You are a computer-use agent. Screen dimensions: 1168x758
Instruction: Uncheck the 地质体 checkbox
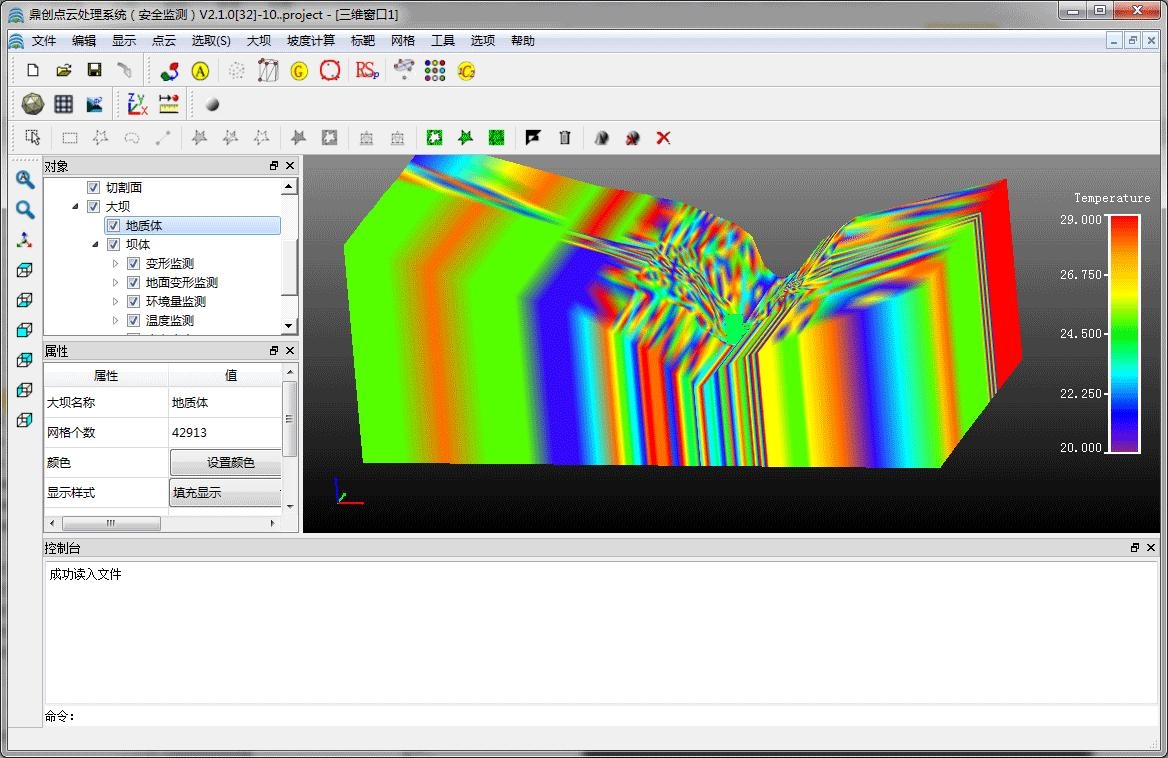(x=113, y=226)
